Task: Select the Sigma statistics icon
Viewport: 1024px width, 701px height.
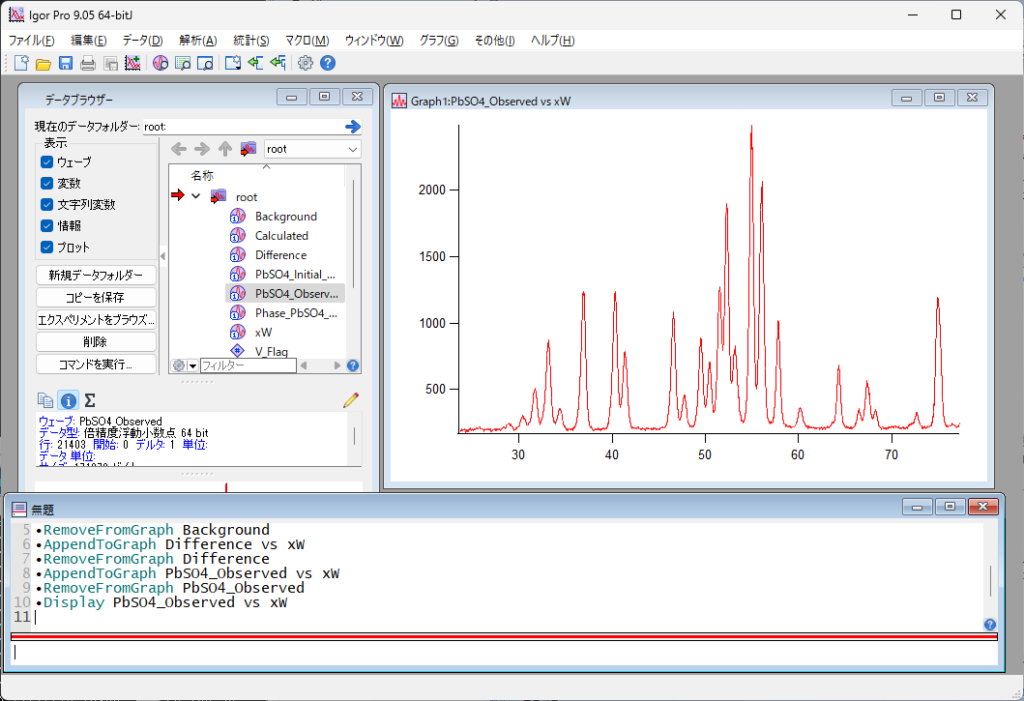Action: 90,400
